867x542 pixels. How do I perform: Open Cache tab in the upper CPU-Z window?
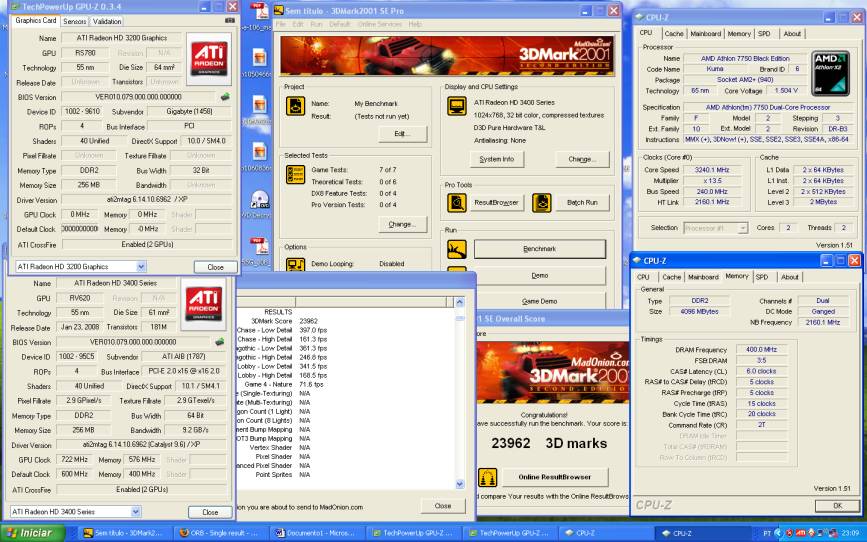point(673,34)
